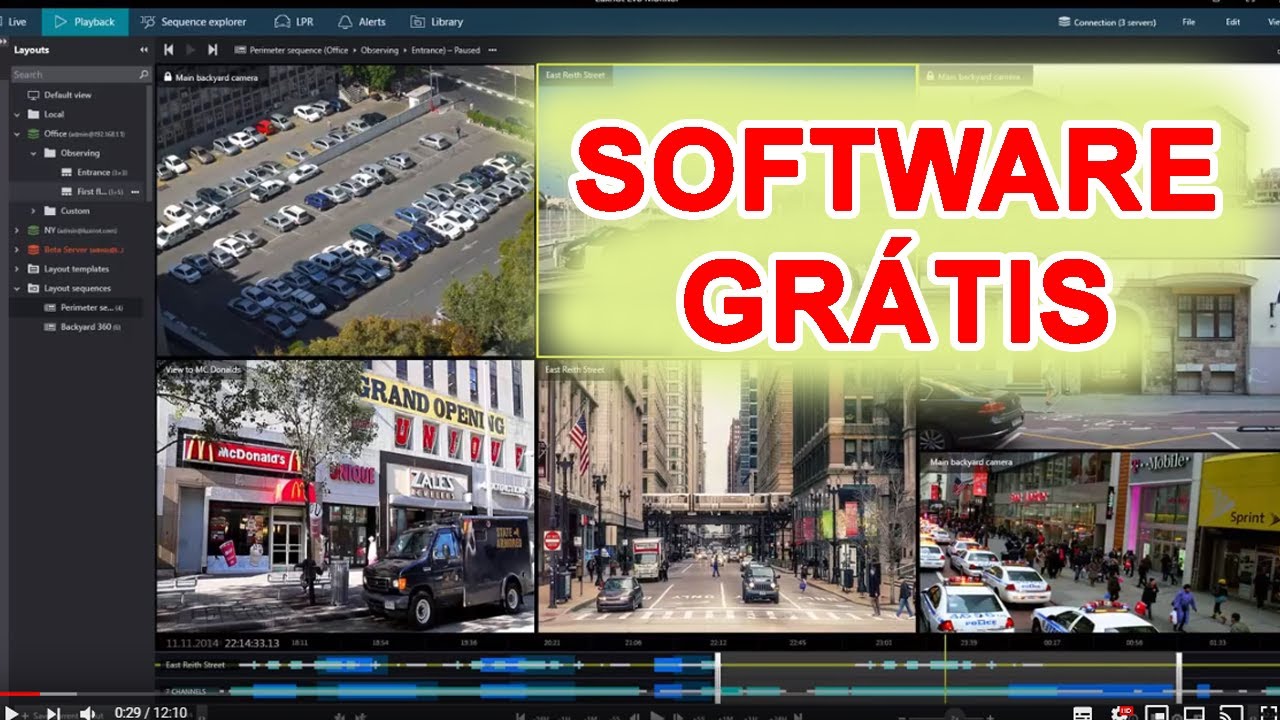Skip to next YouTube video
1280x720 pixels.
point(52,712)
